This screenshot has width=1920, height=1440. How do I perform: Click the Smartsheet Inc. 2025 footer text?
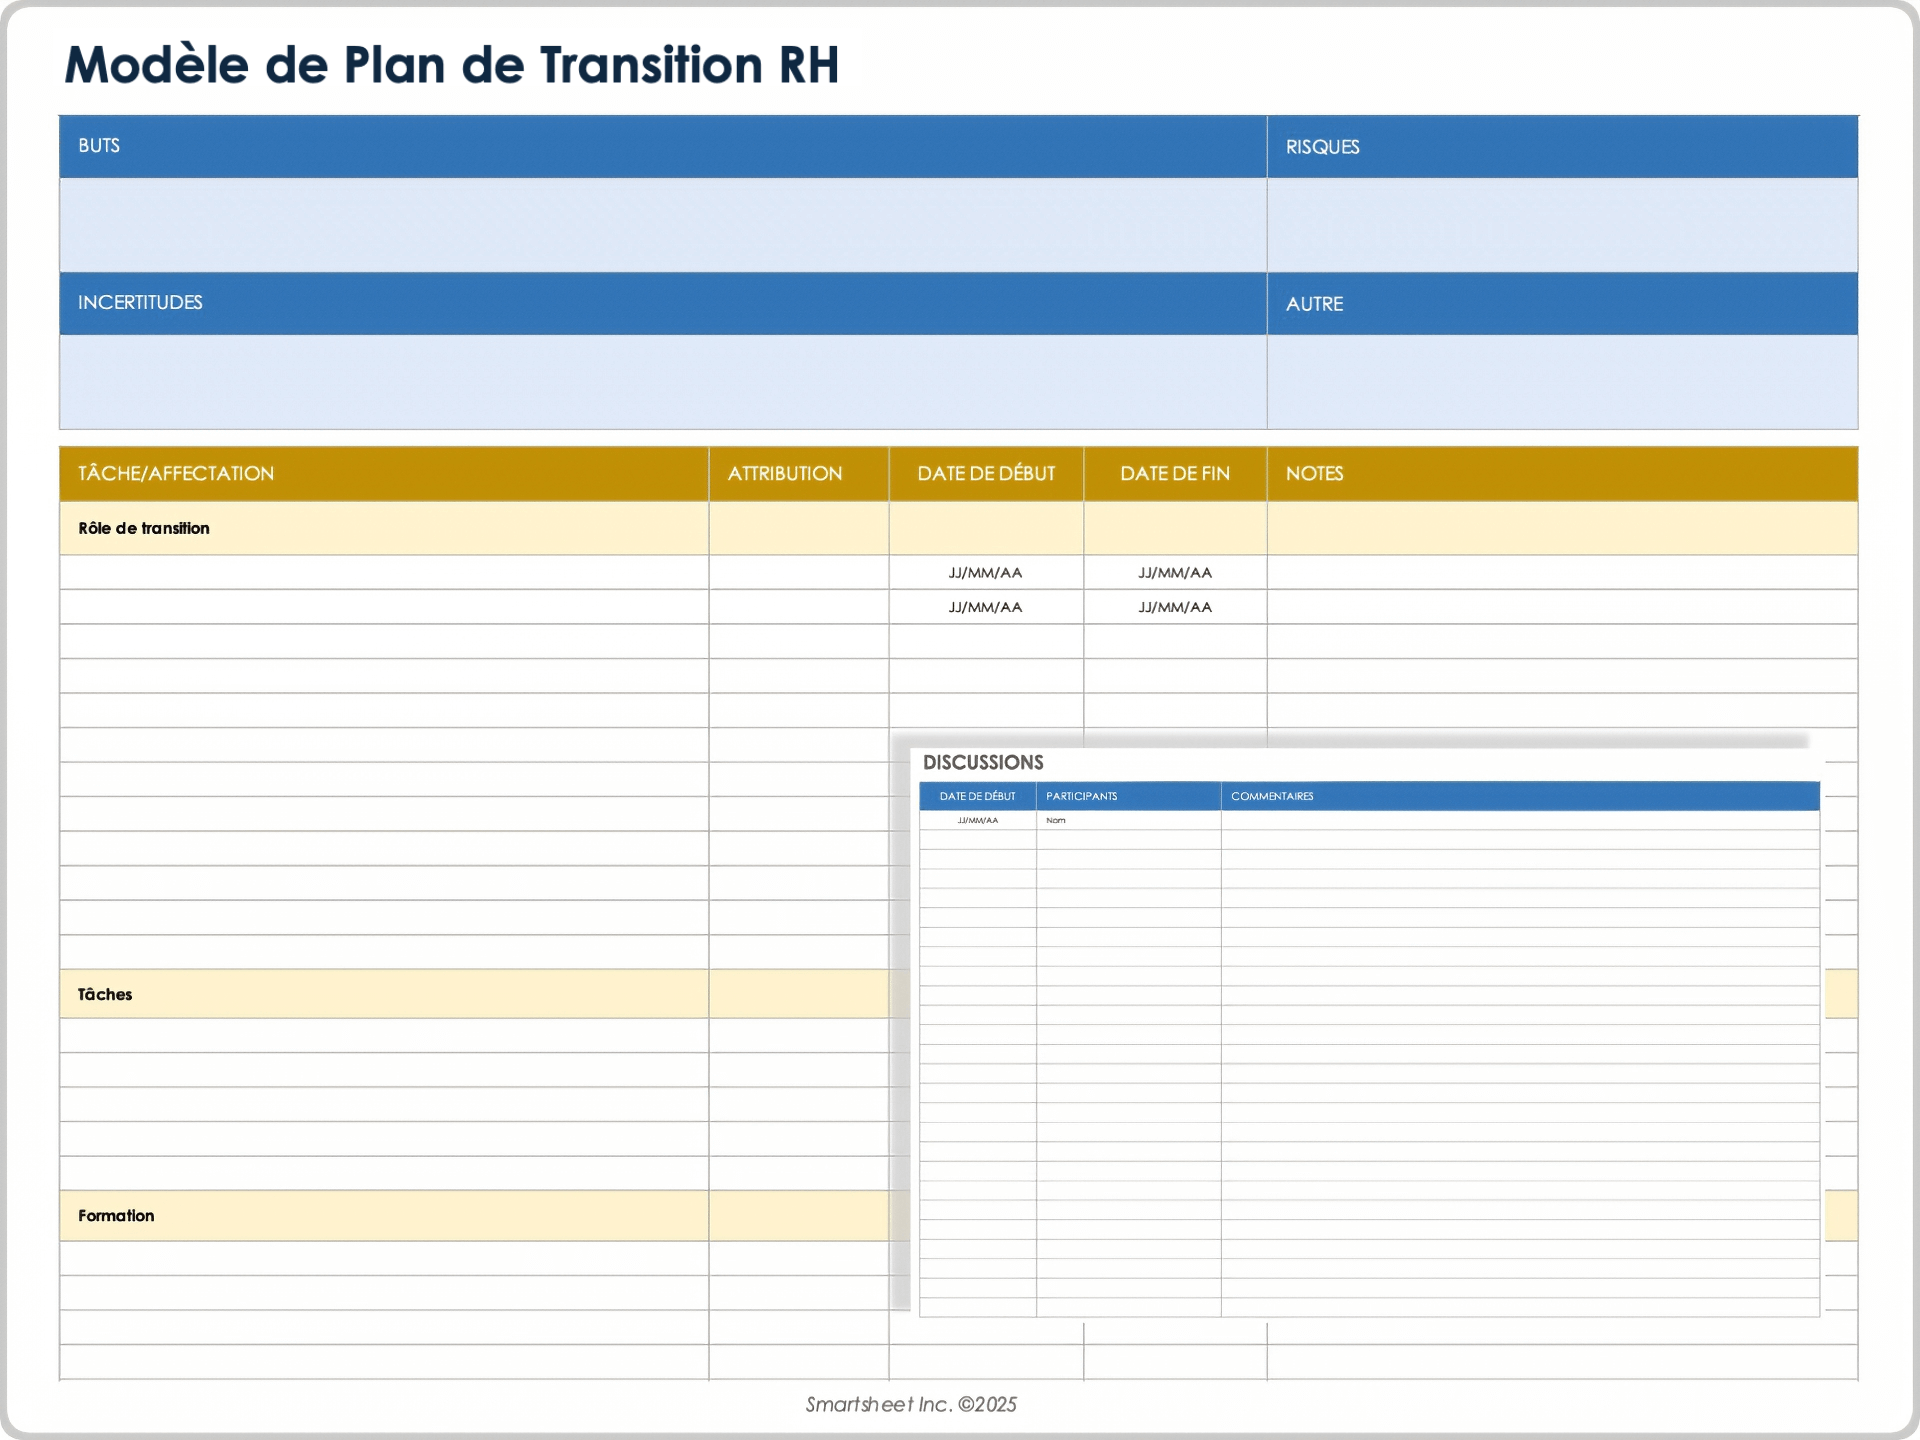911,1404
